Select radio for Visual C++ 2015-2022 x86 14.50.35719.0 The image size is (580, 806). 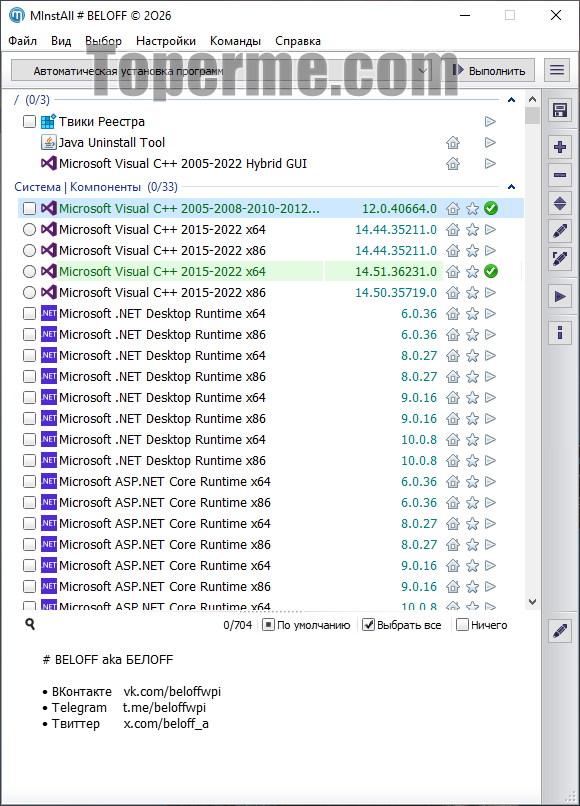click(x=29, y=292)
